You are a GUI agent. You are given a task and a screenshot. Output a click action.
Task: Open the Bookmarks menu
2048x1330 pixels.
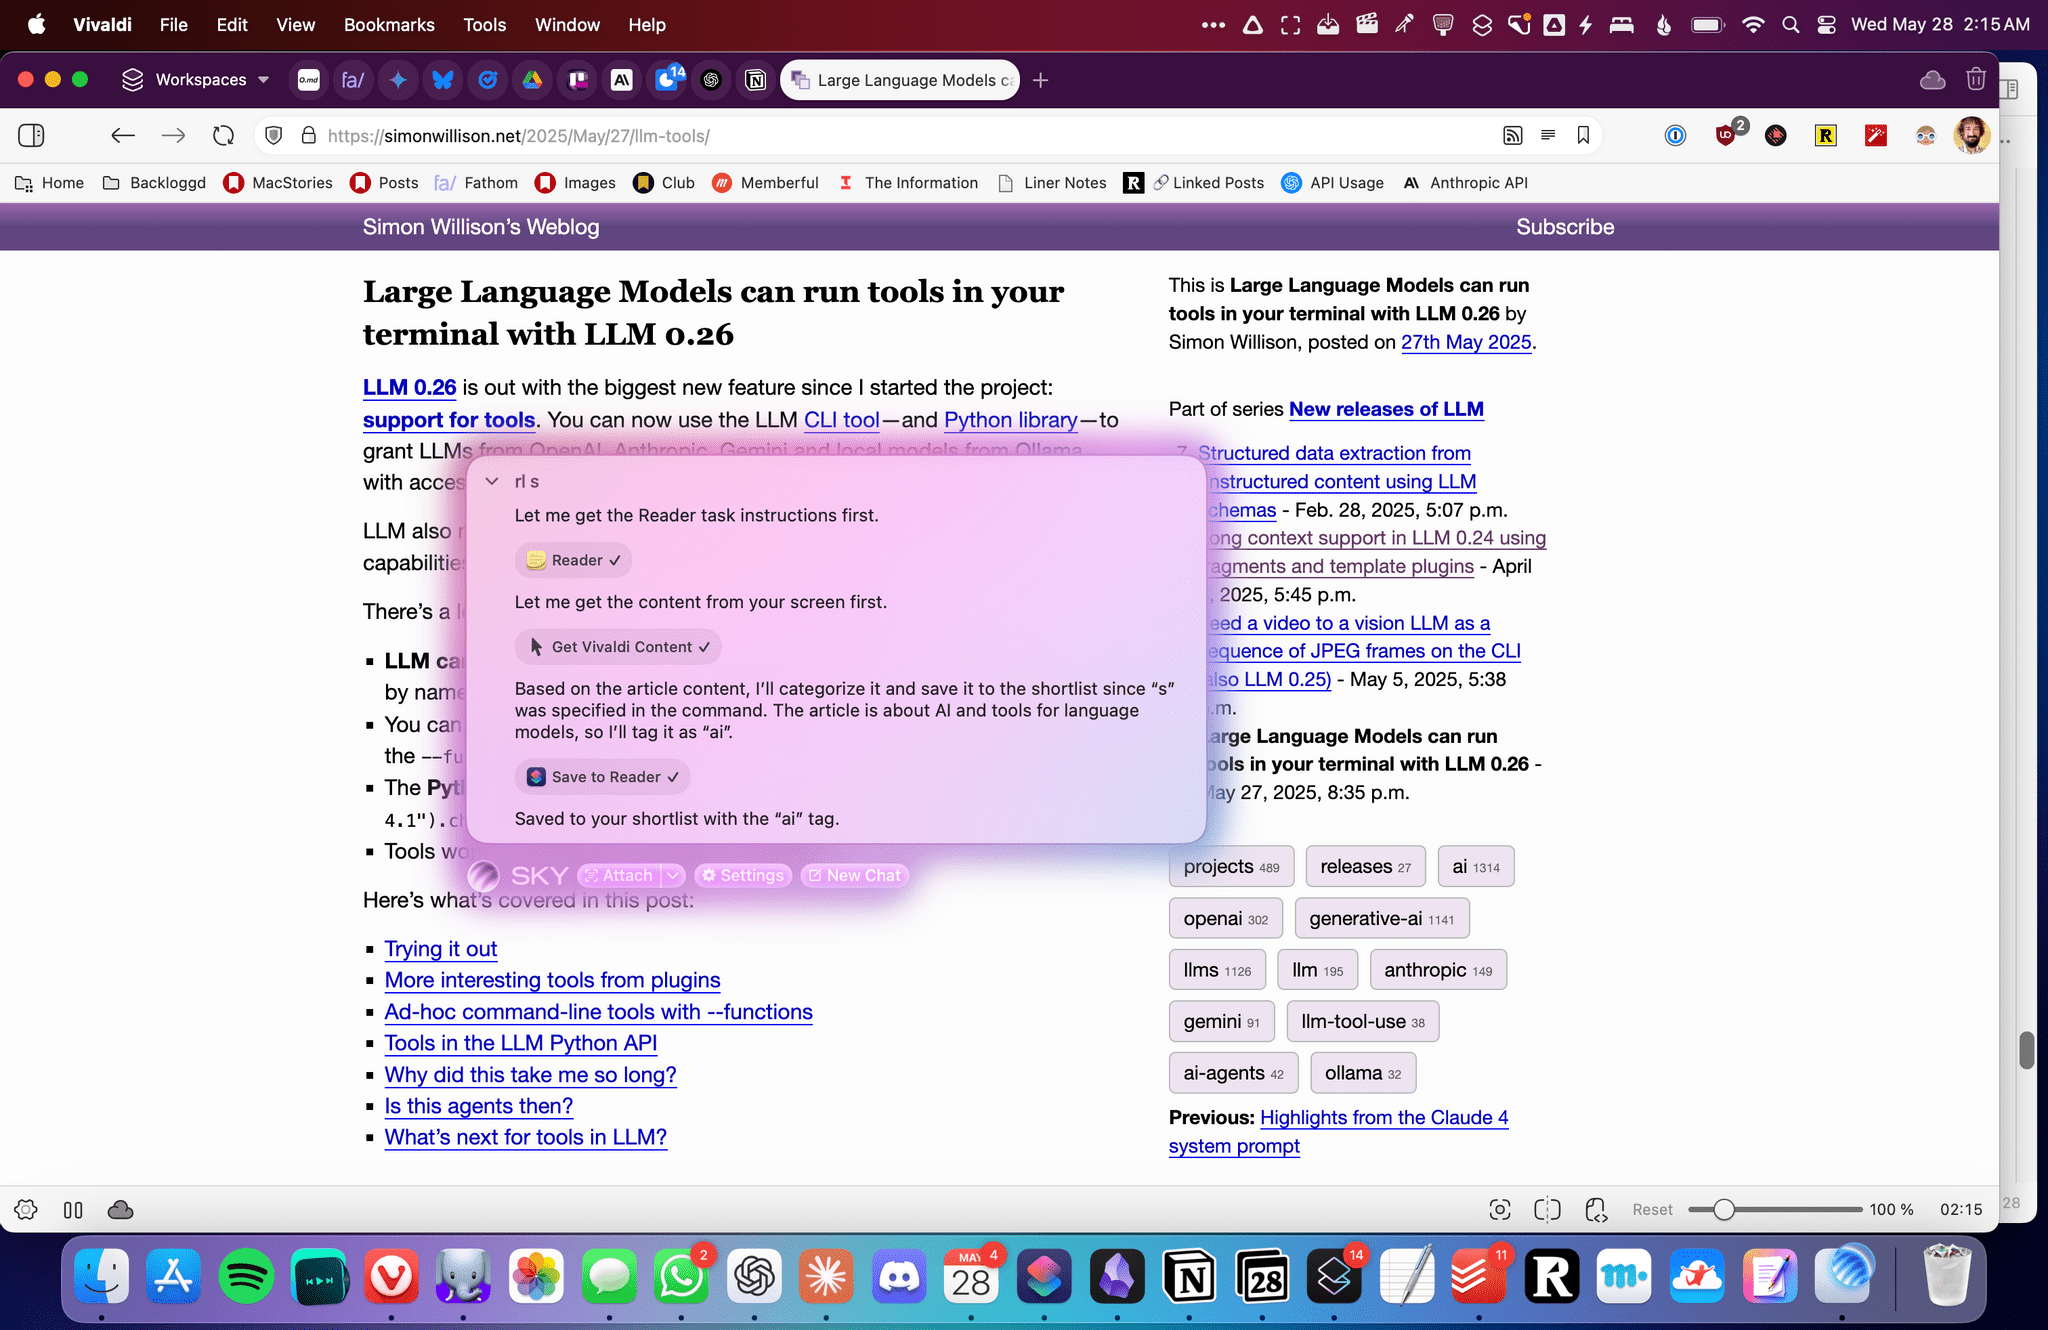point(389,25)
